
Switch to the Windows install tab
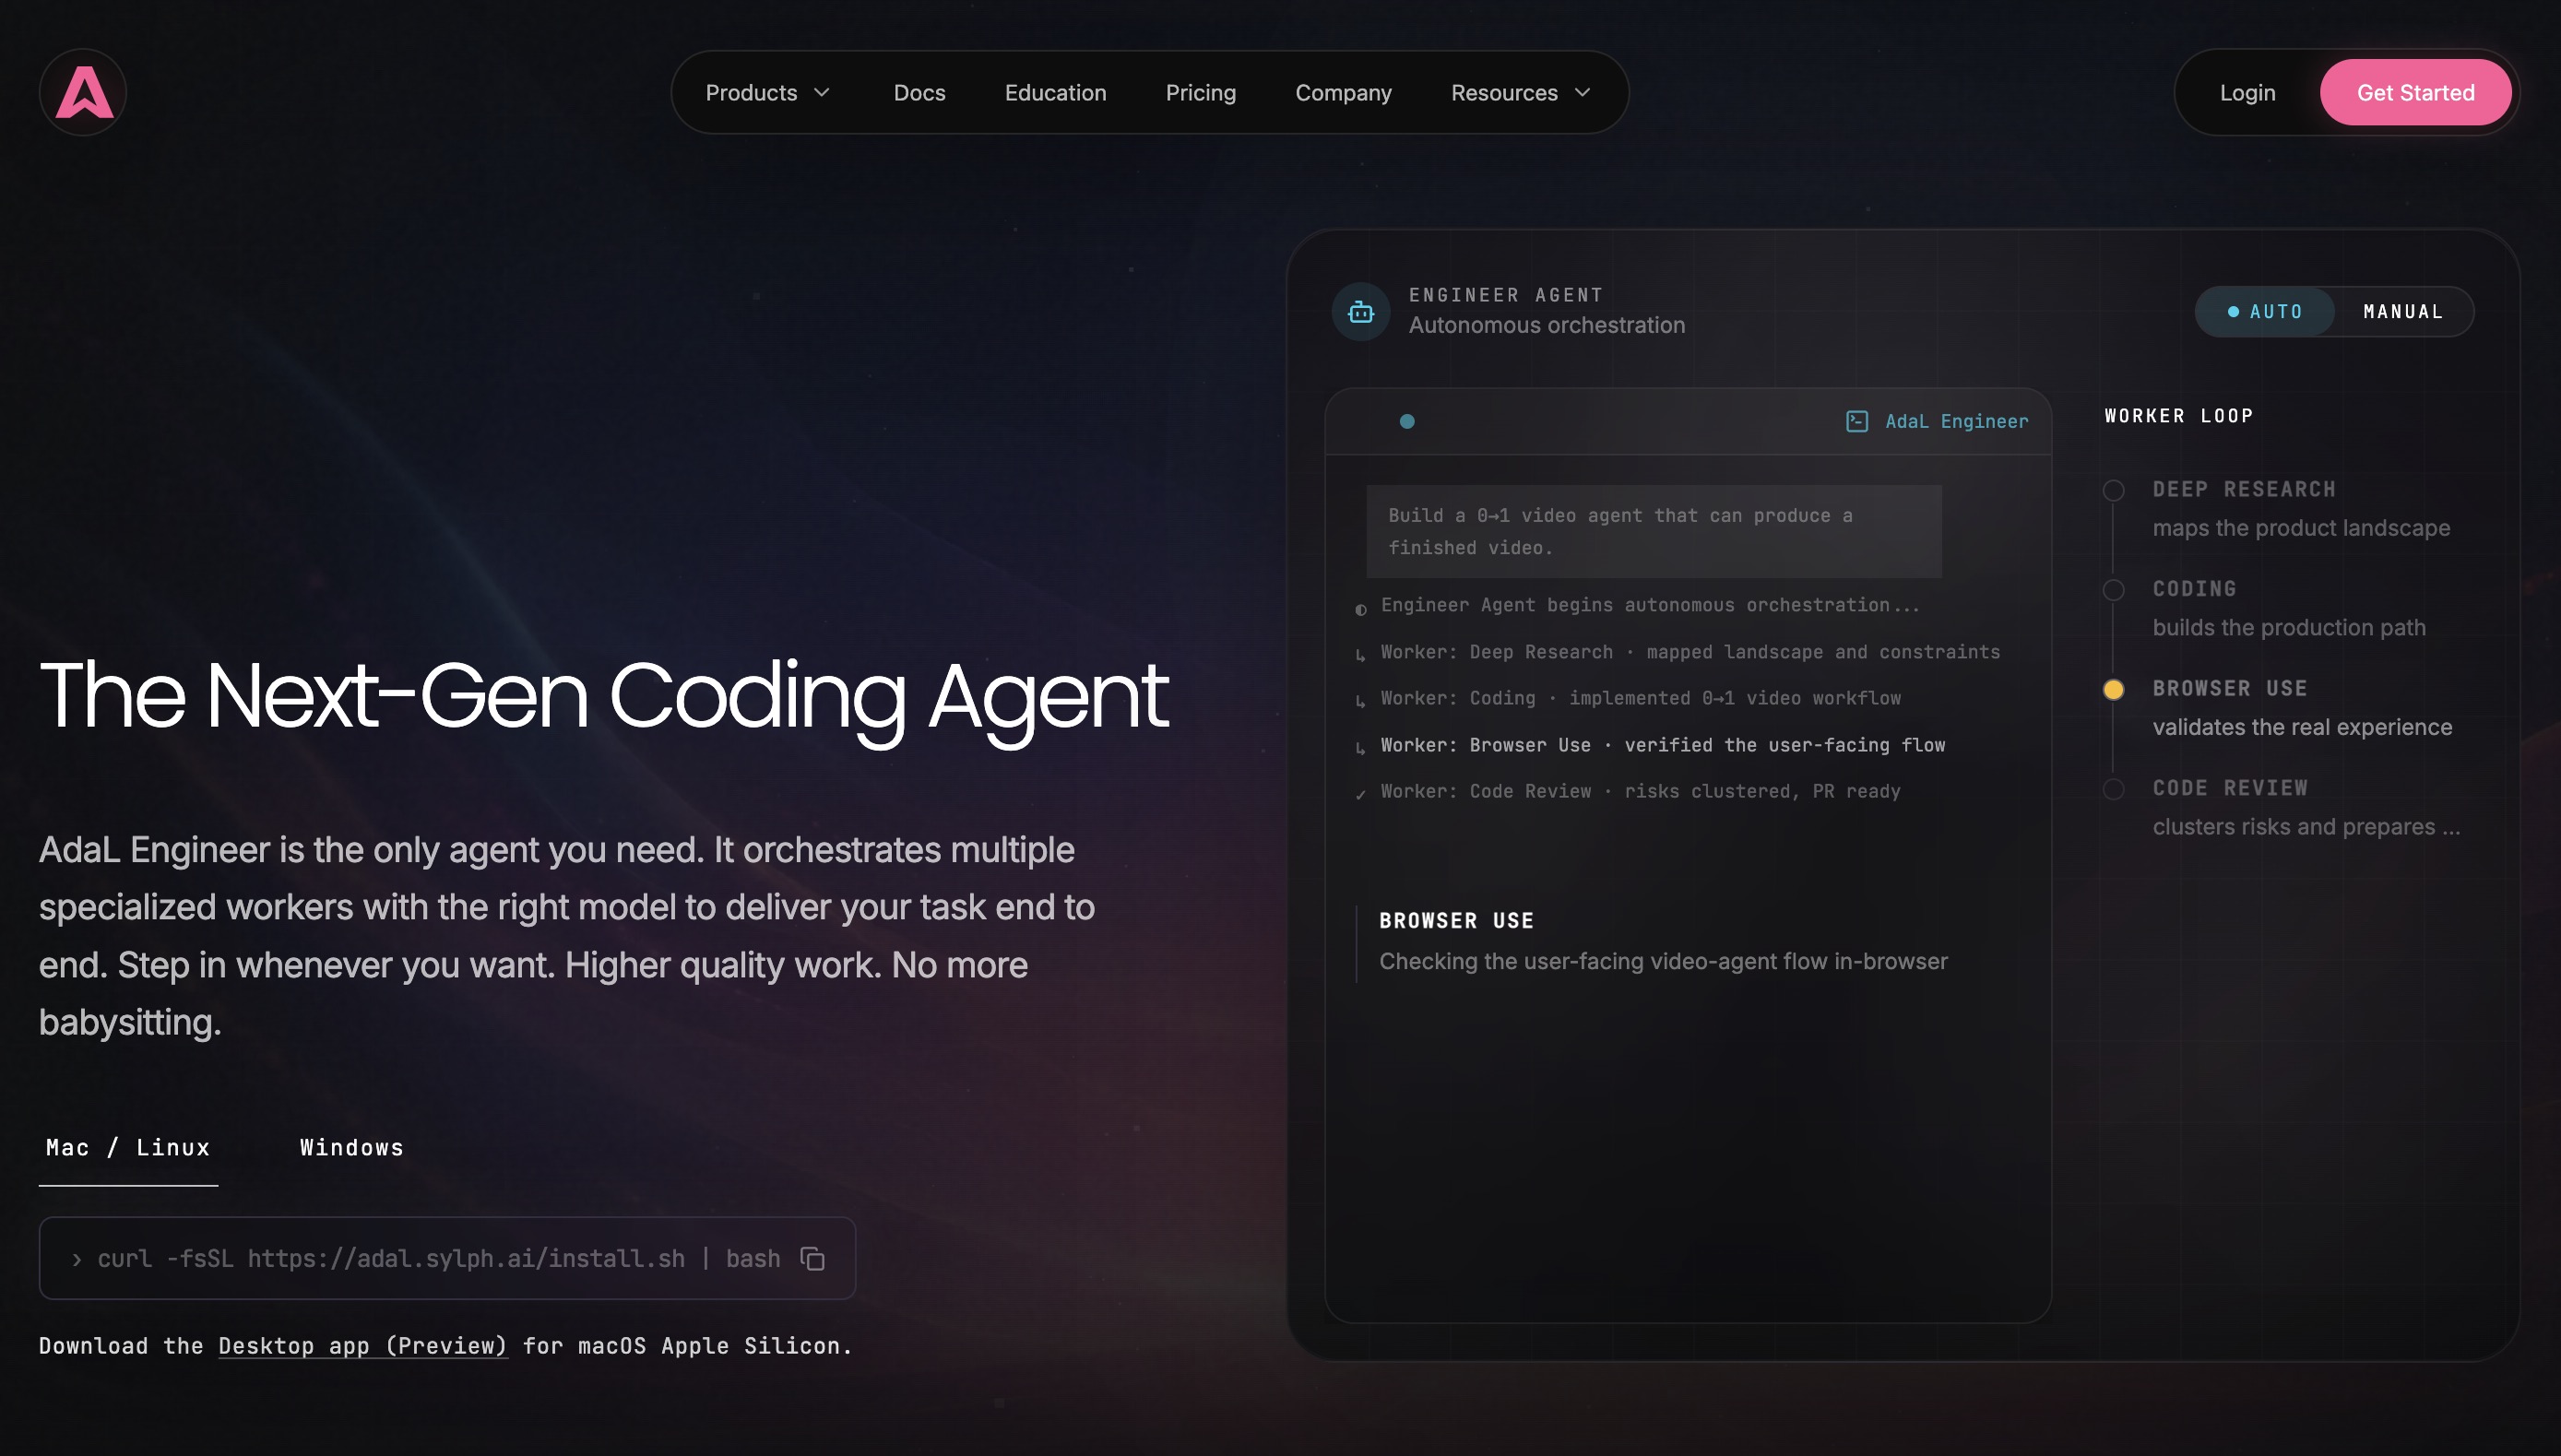tap(352, 1148)
